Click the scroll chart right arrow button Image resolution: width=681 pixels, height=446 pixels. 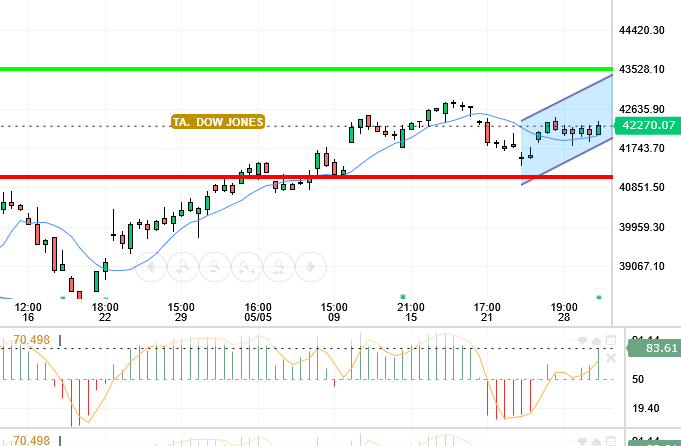point(311,267)
